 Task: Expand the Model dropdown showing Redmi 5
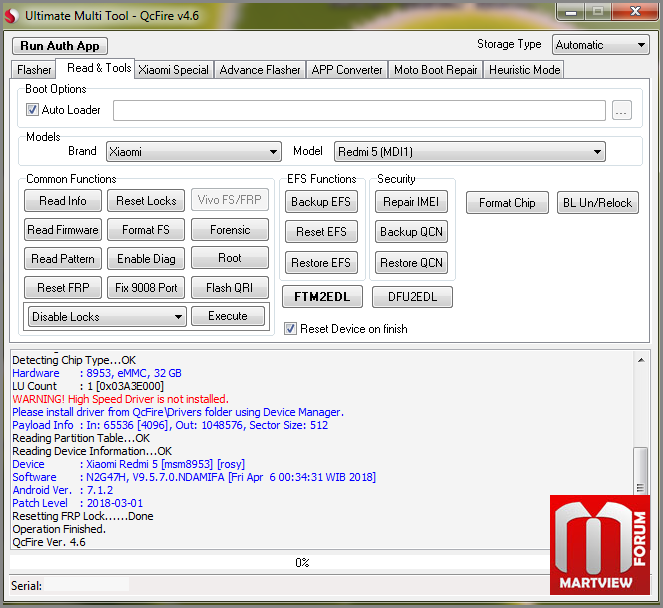coord(470,152)
